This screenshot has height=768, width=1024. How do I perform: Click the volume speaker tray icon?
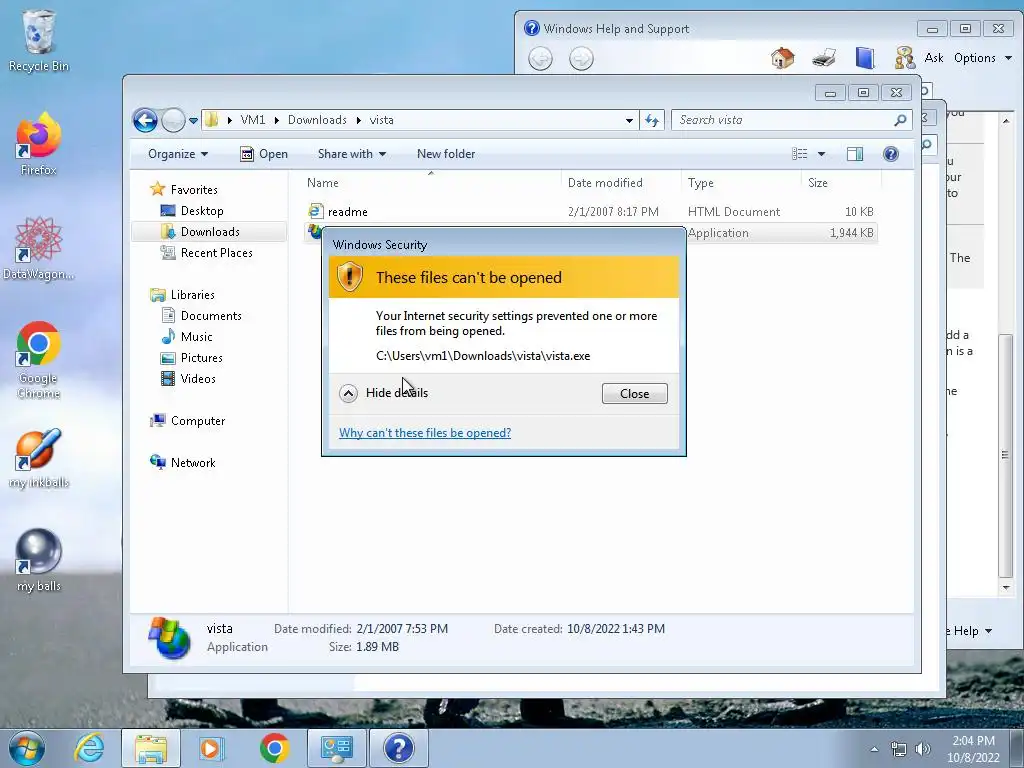(x=923, y=749)
